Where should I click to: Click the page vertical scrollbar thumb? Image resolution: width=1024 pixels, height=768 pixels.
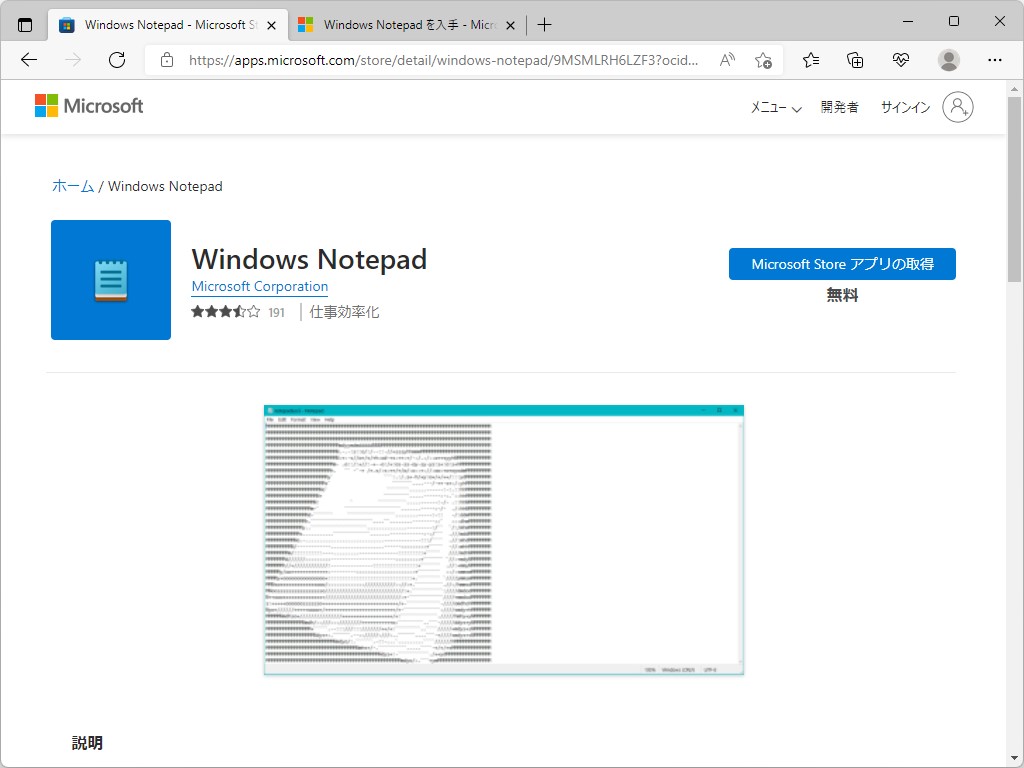pos(1014,189)
